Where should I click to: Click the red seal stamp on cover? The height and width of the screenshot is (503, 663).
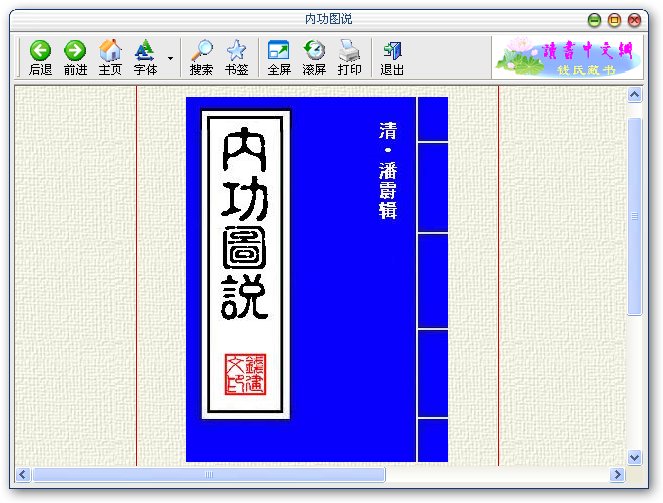click(x=245, y=375)
